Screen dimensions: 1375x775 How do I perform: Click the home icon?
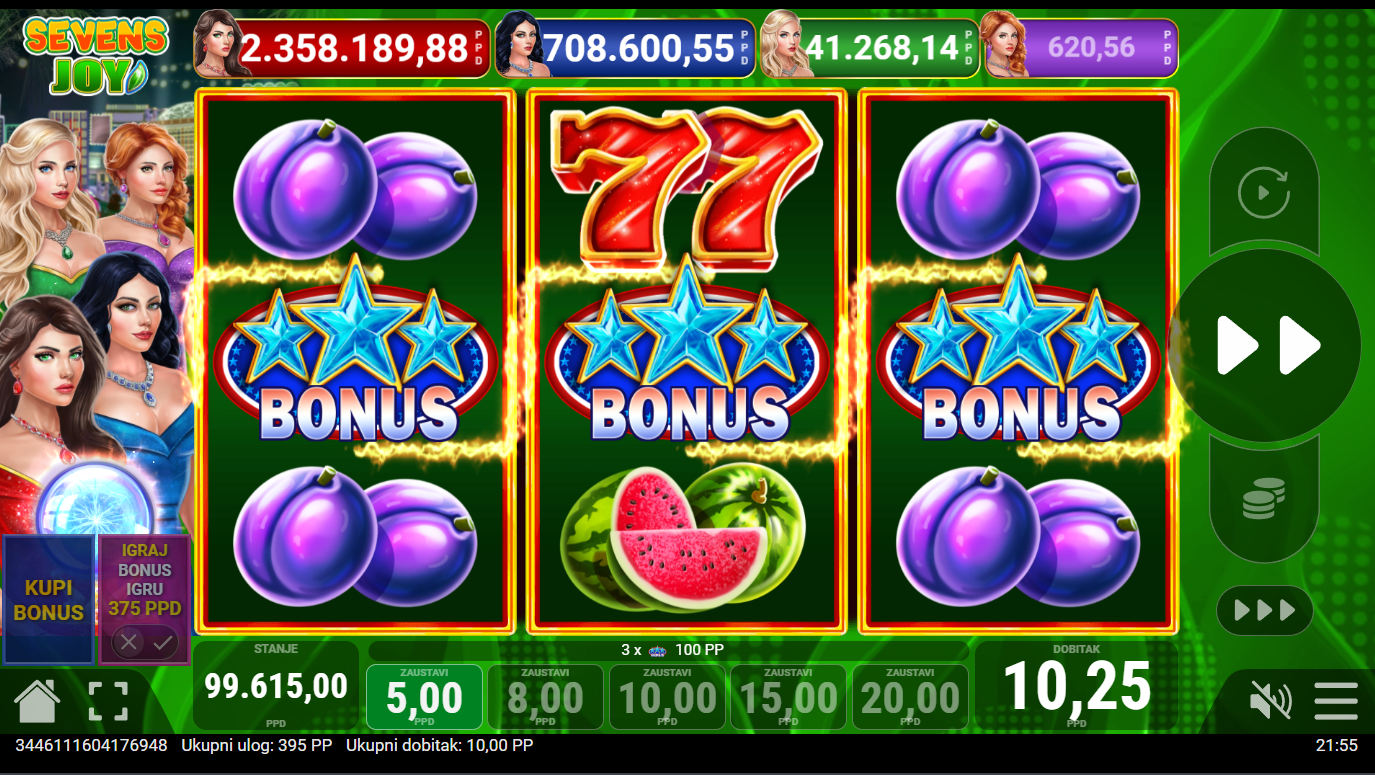(x=37, y=701)
